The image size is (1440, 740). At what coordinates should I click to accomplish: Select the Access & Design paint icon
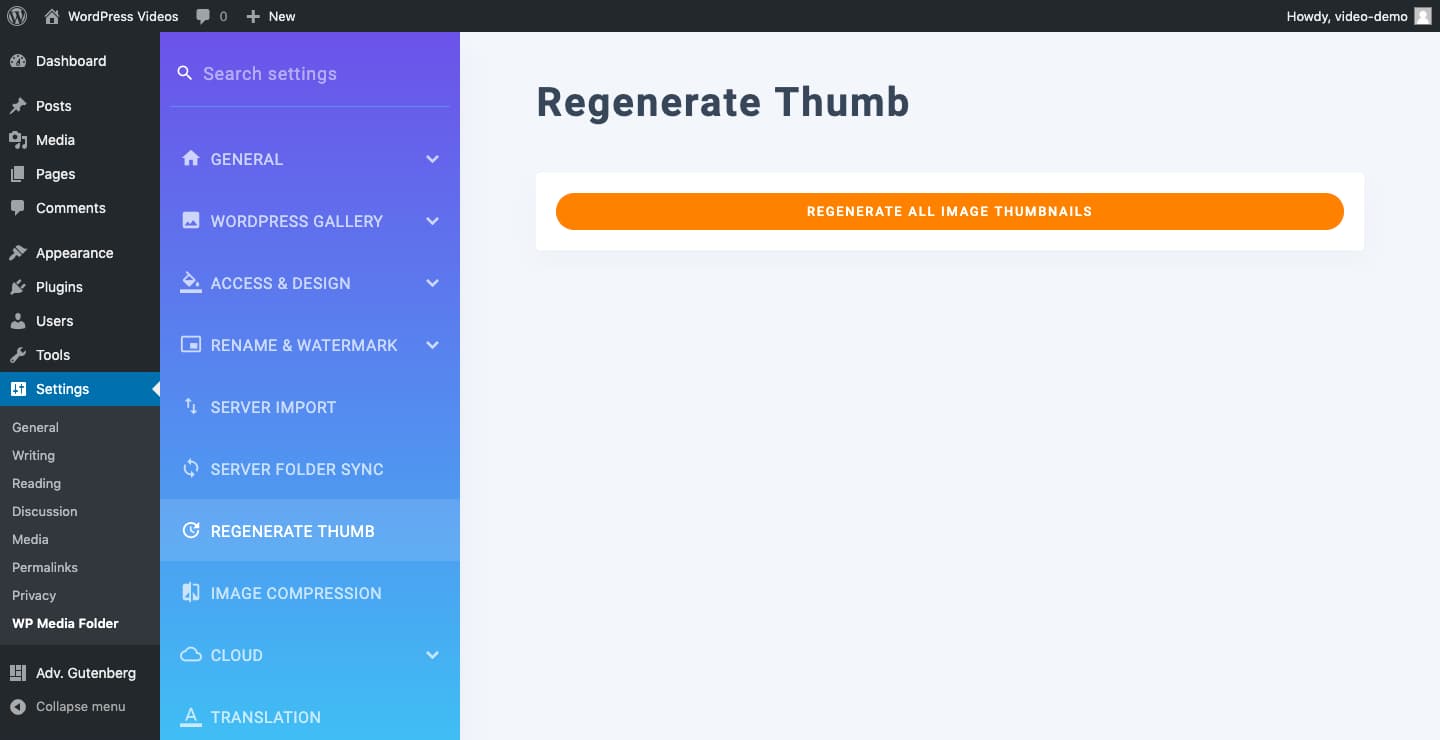(190, 283)
